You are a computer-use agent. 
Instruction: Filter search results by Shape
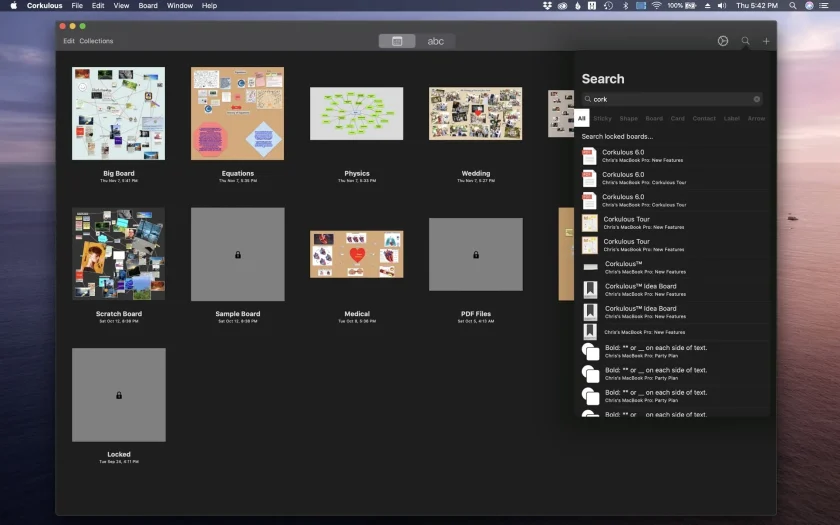click(628, 118)
